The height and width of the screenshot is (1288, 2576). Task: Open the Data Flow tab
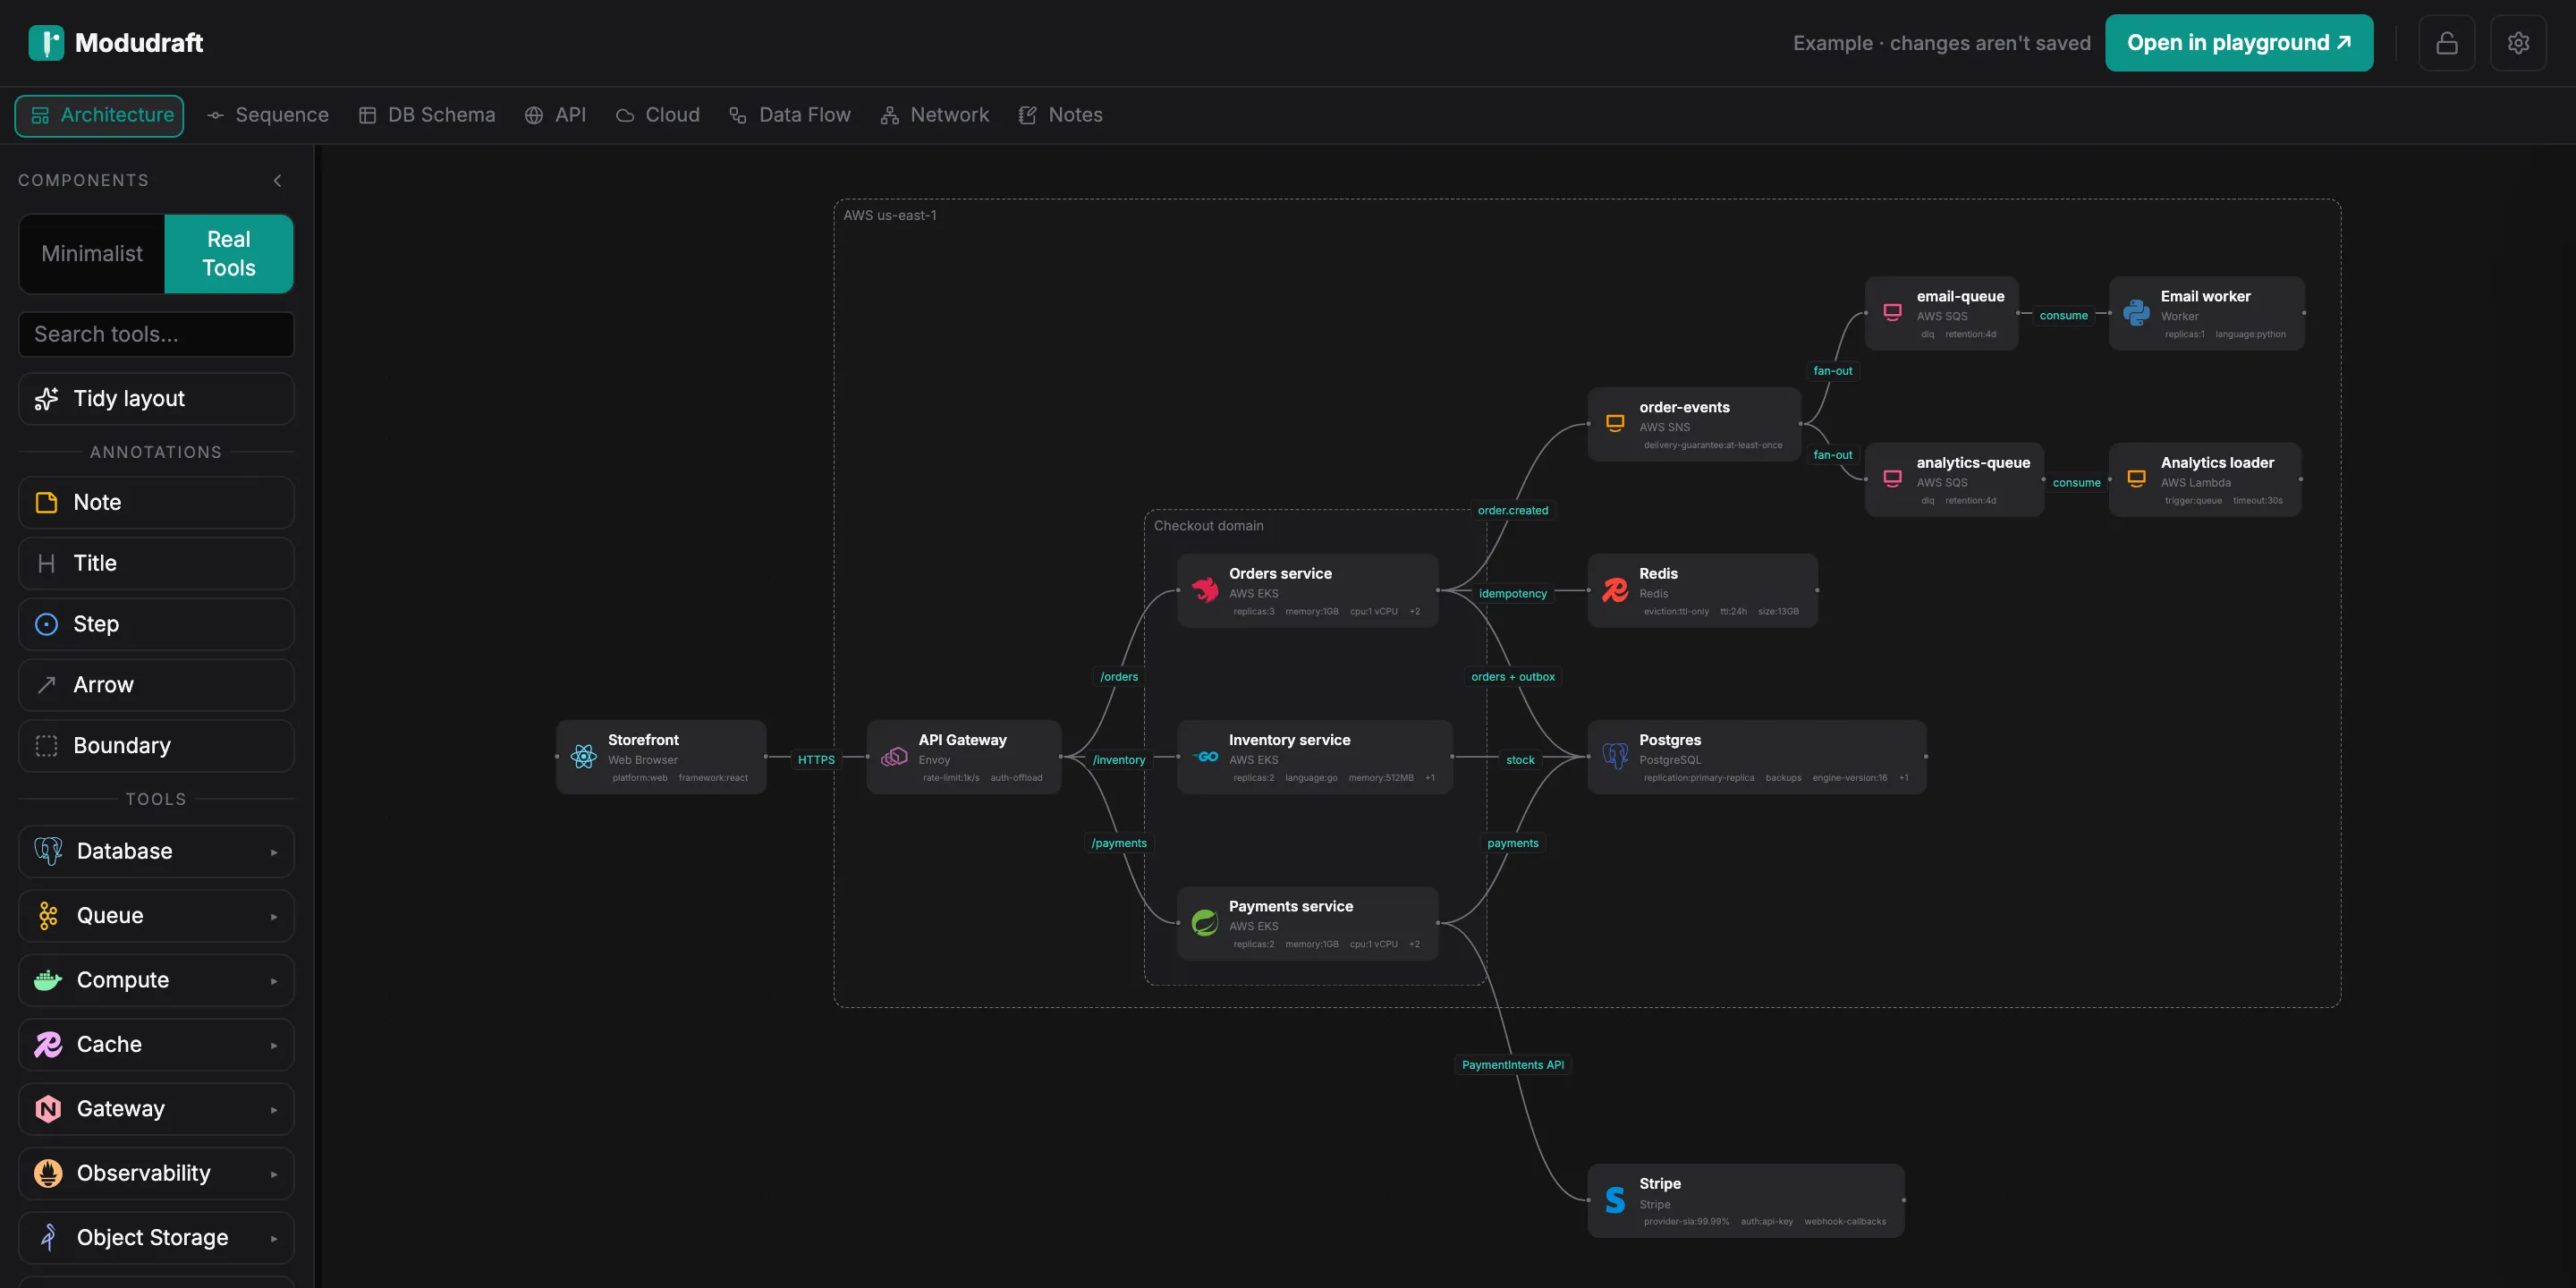[x=790, y=115]
